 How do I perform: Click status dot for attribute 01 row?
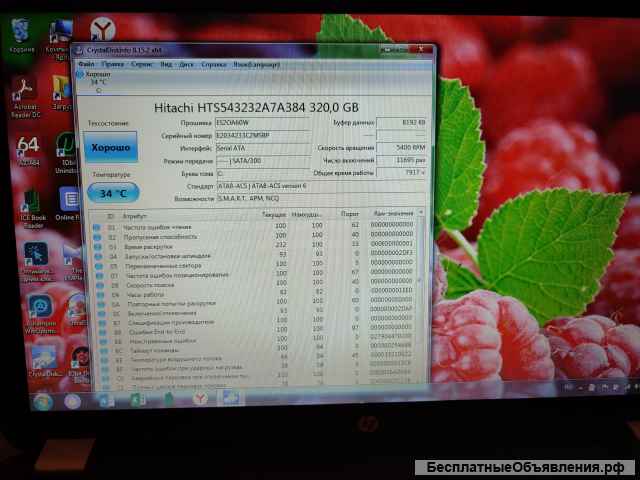[97, 227]
